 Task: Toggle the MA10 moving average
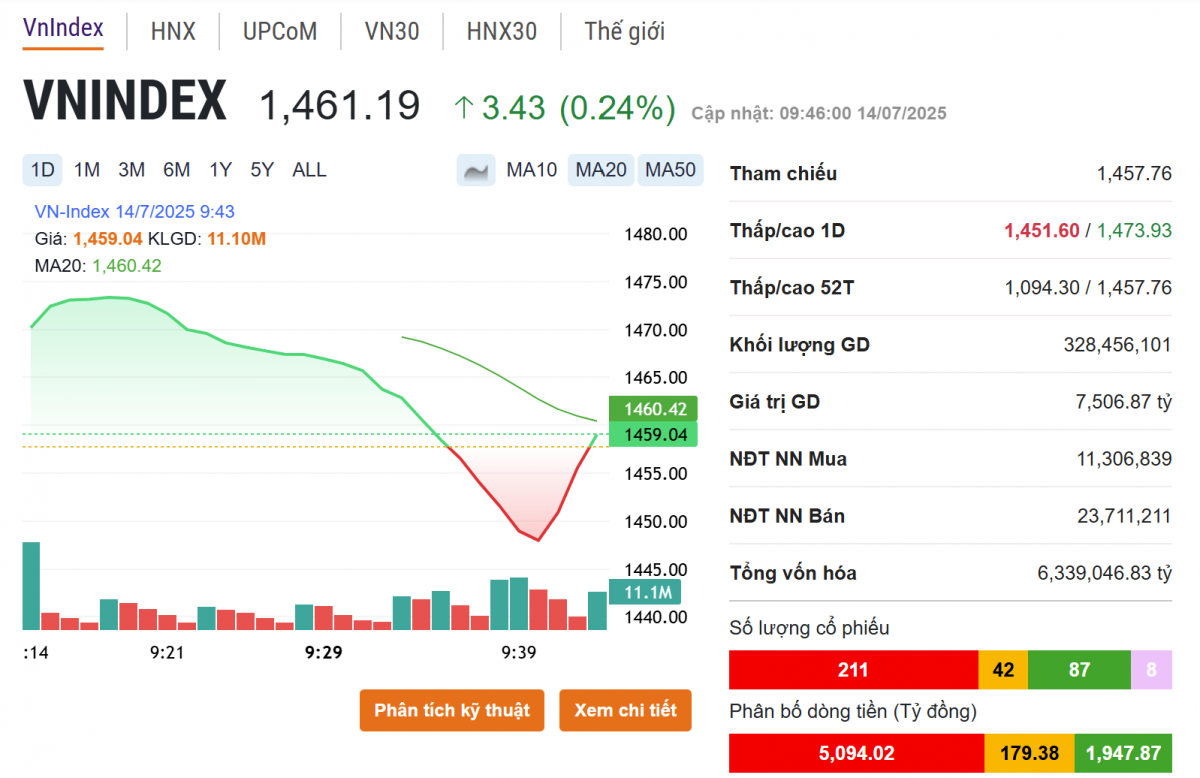click(531, 170)
